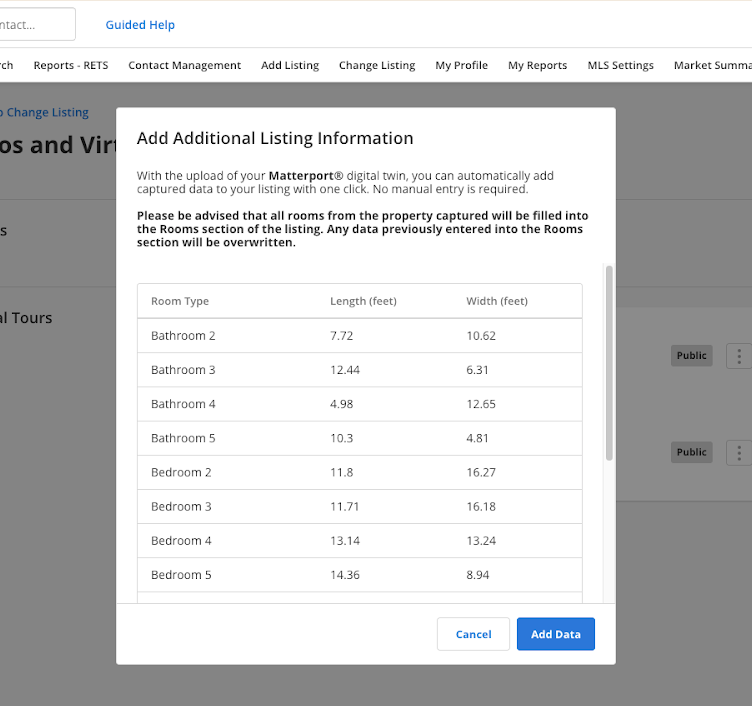Go back via Change Listing breadcrumb
Viewport: 752px width, 706px height.
(45, 113)
